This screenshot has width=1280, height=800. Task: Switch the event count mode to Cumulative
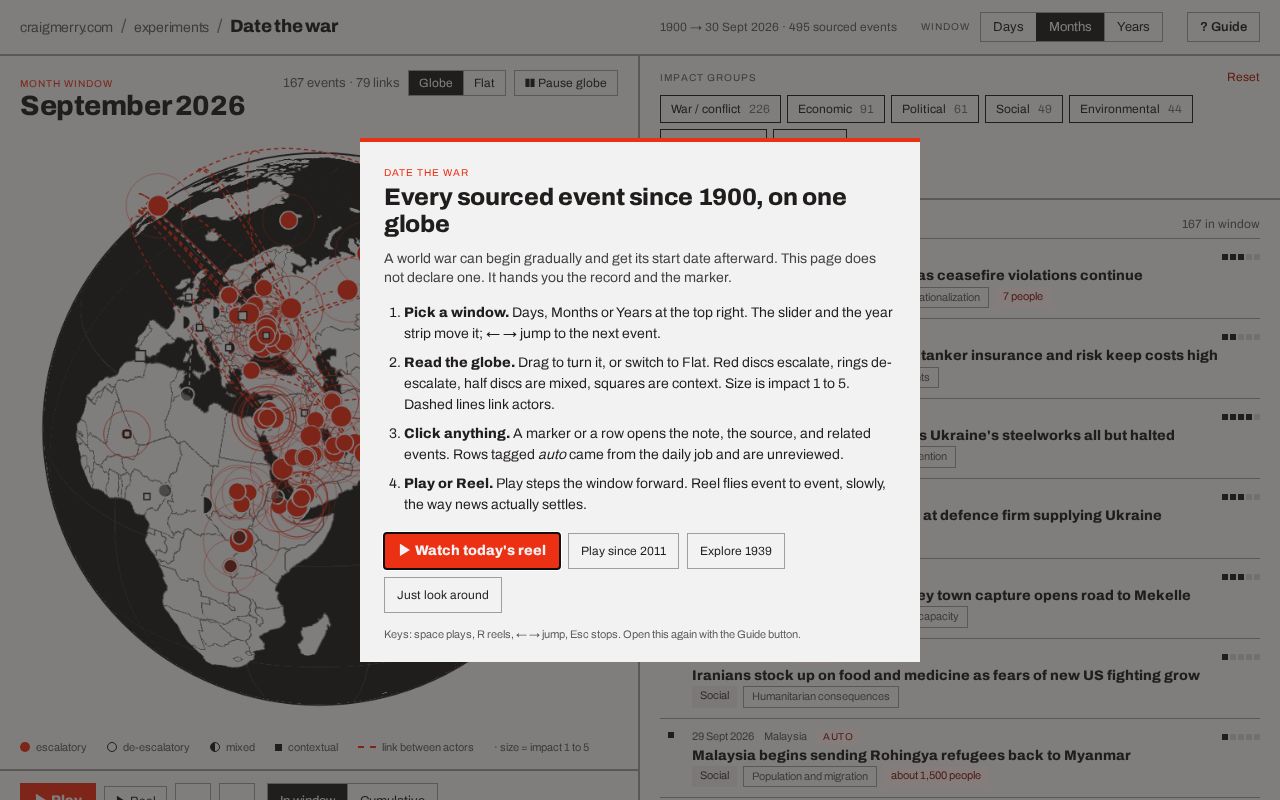point(392,792)
